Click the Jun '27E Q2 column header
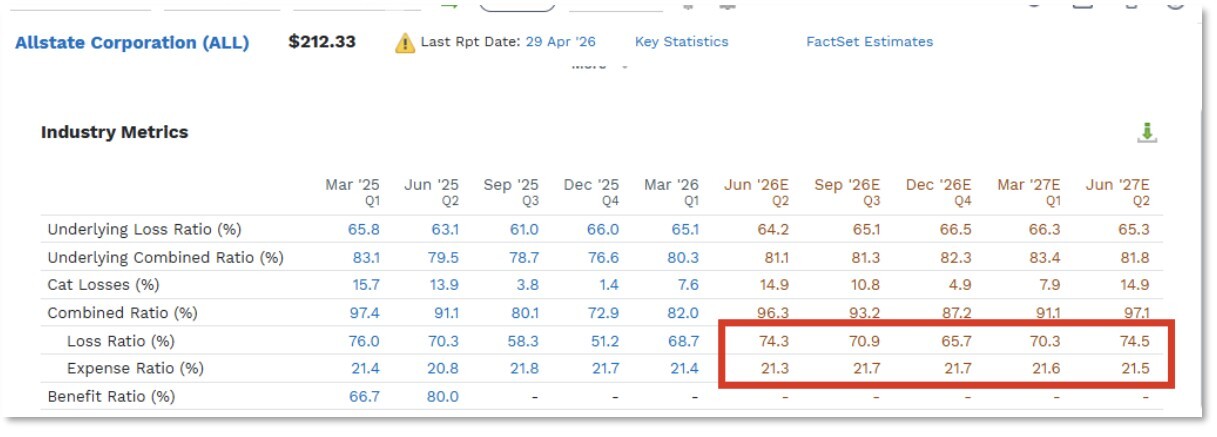The image size is (1217, 437). pos(1117,192)
